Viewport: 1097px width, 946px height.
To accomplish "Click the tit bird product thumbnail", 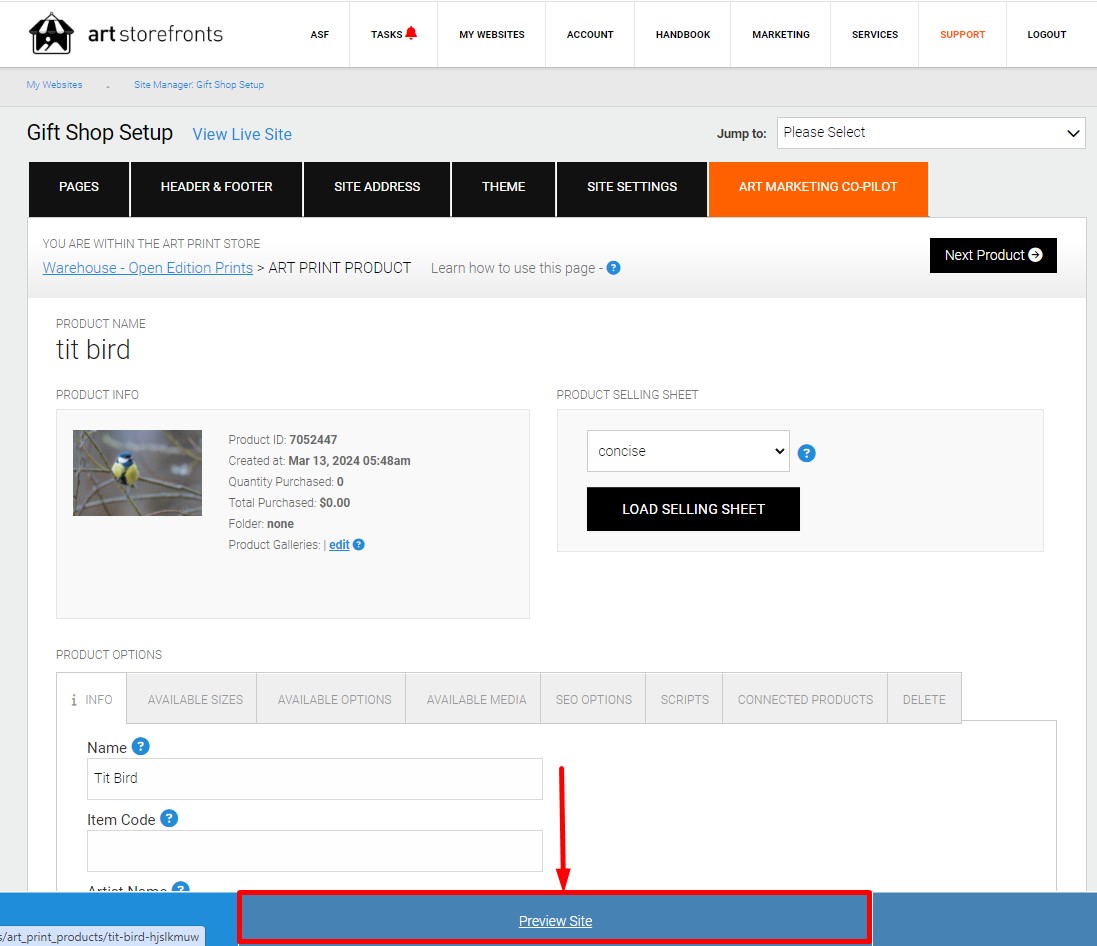I will 137,473.
